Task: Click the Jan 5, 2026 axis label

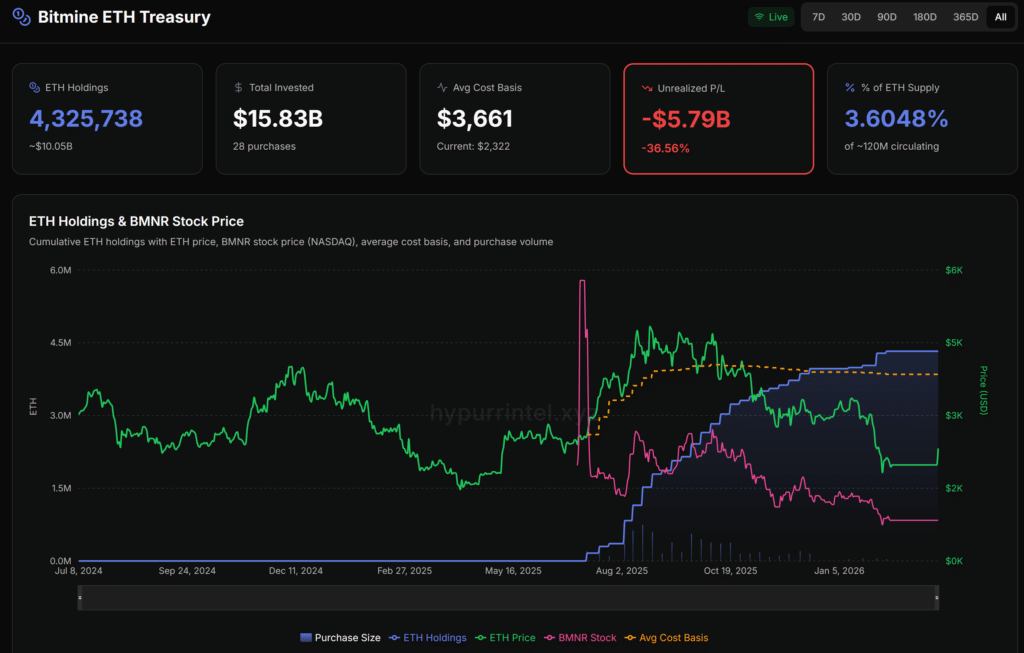Action: [x=839, y=571]
